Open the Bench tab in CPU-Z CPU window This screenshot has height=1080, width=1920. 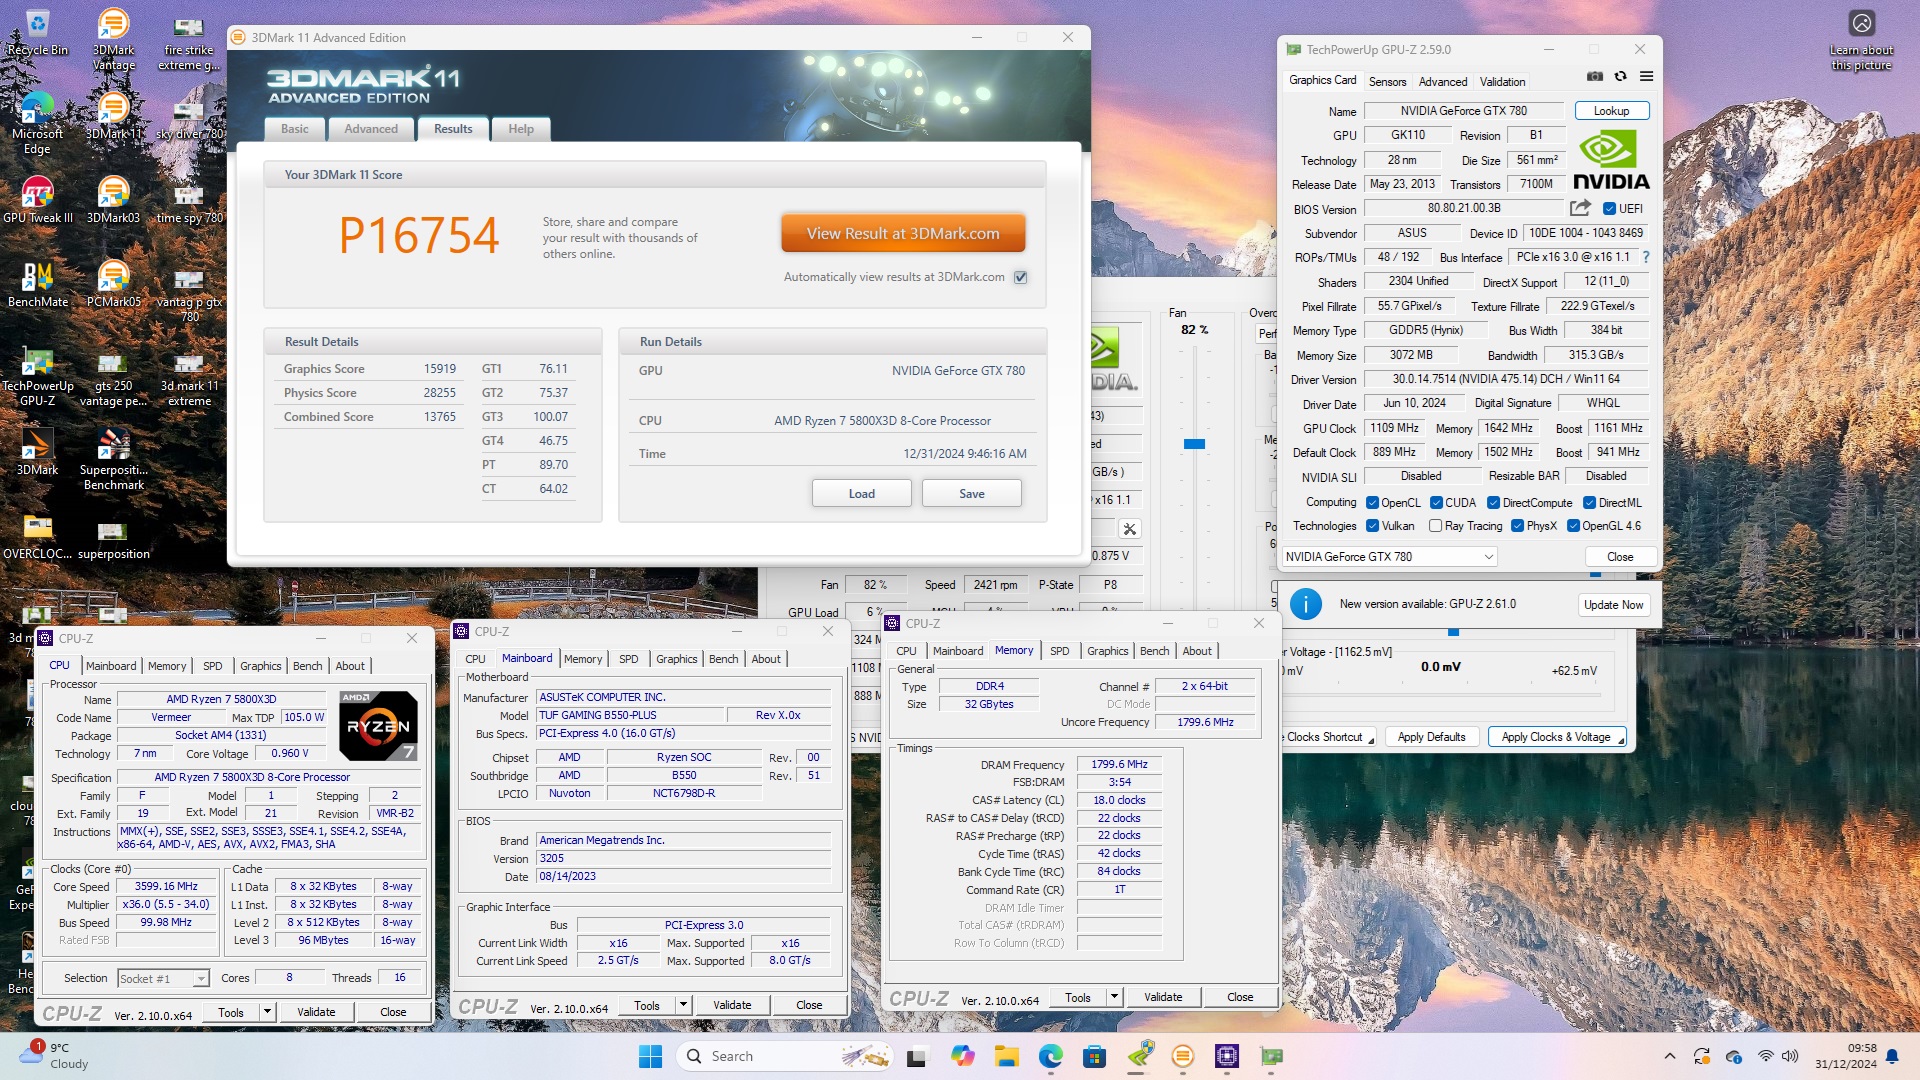point(307,666)
